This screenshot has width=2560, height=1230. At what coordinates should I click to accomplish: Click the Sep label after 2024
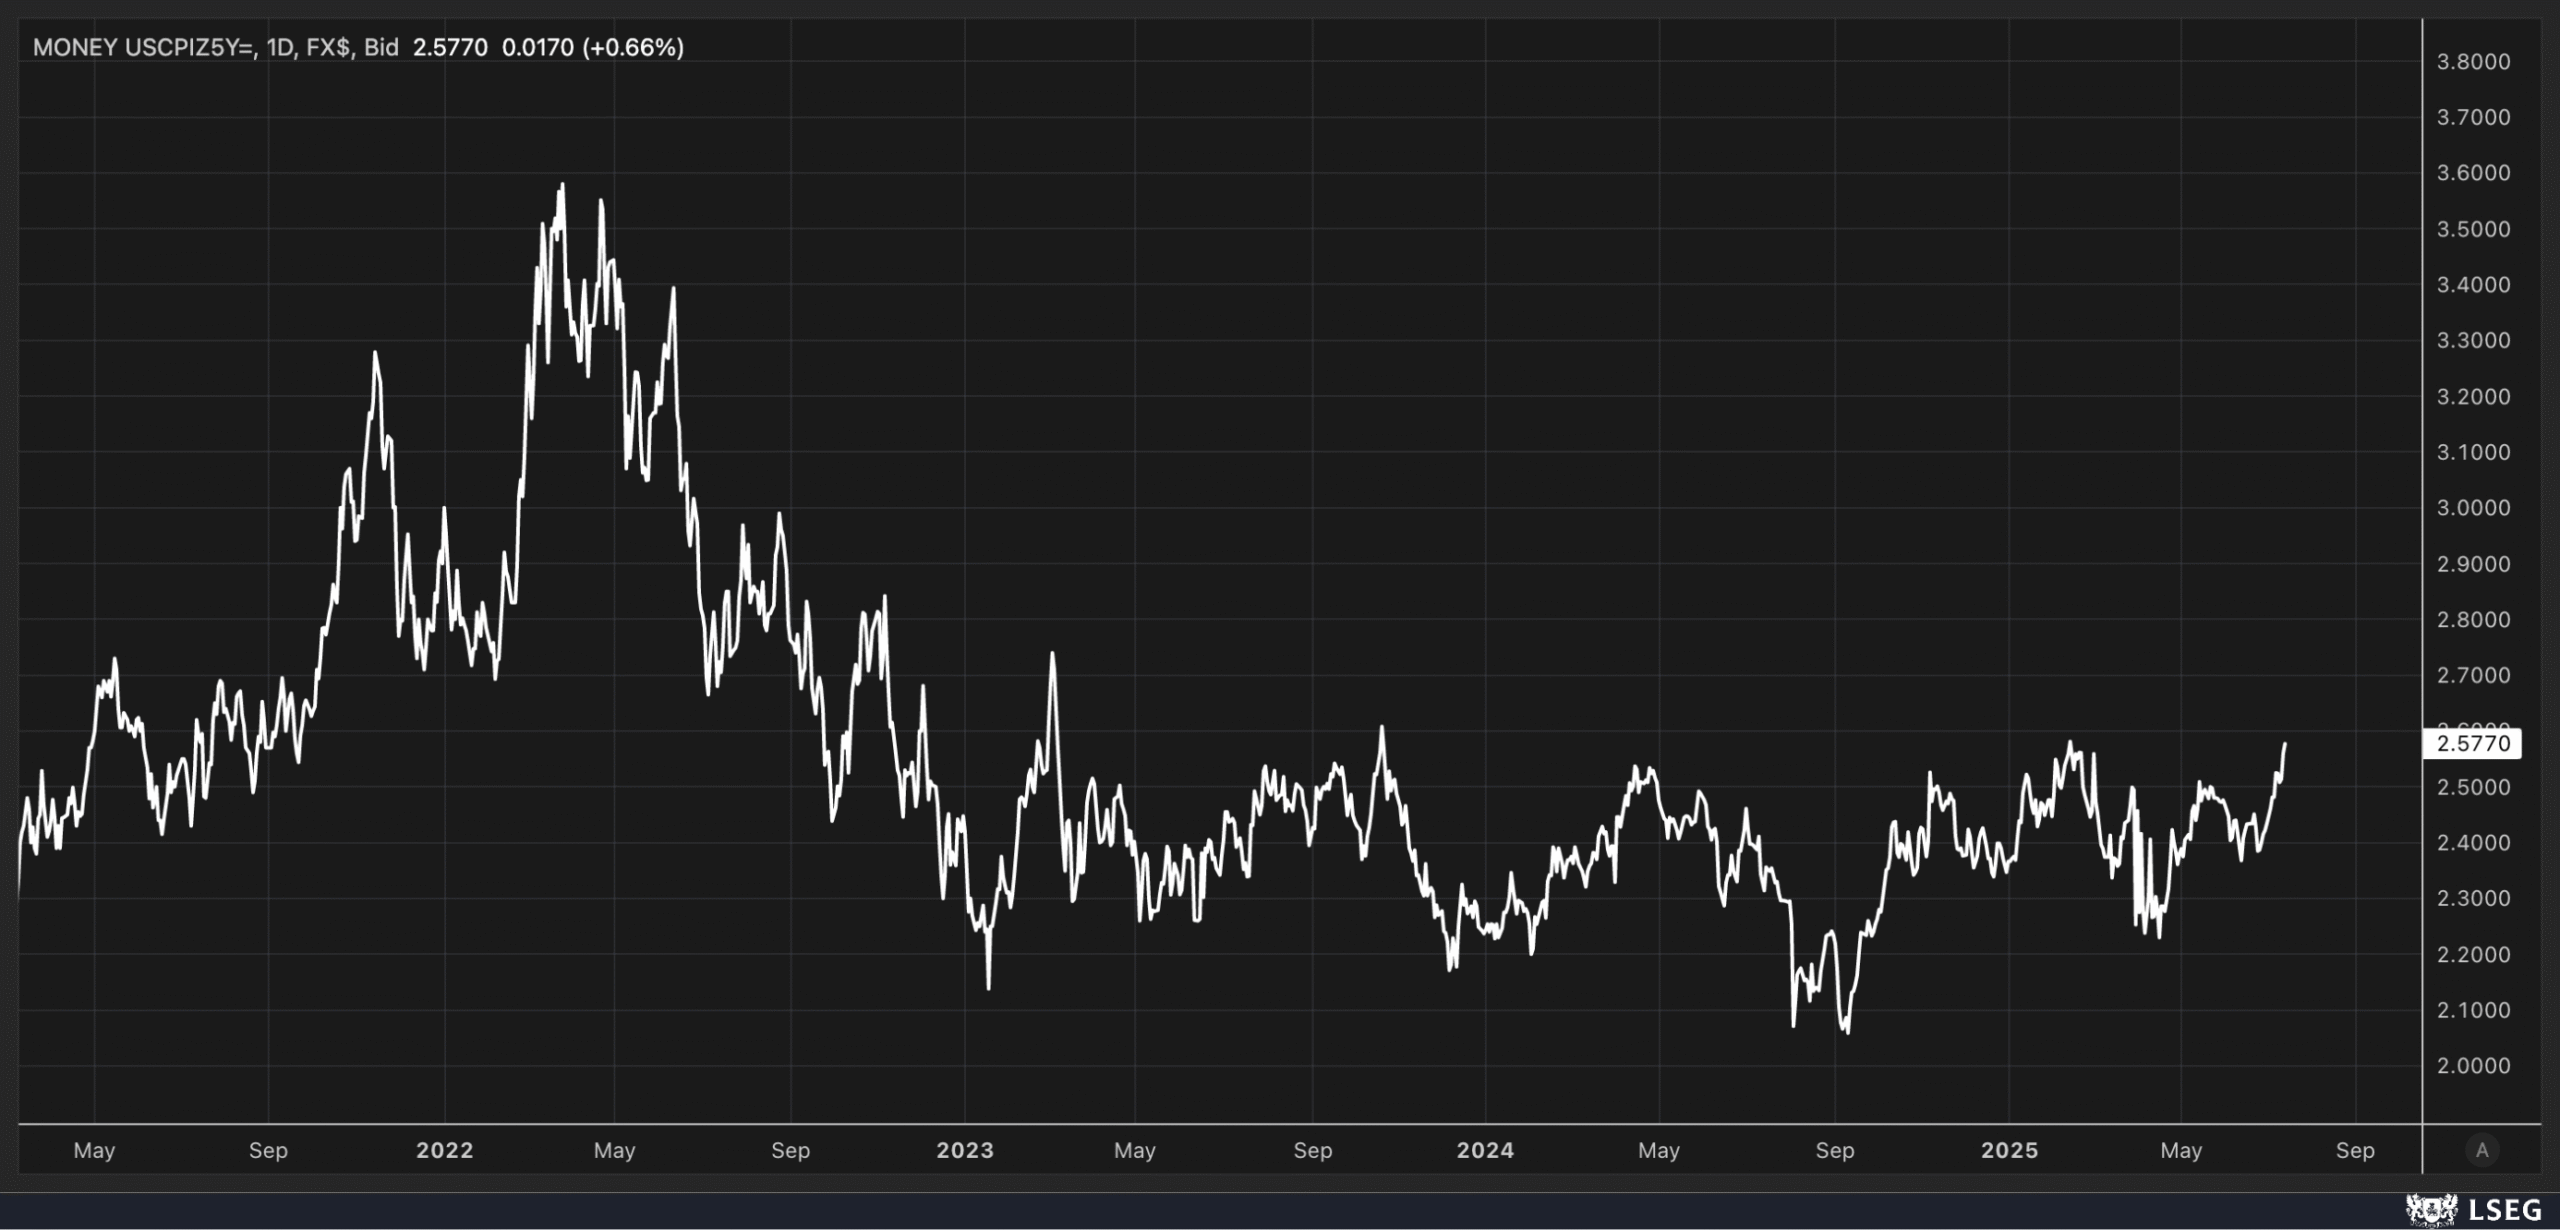(1835, 1151)
